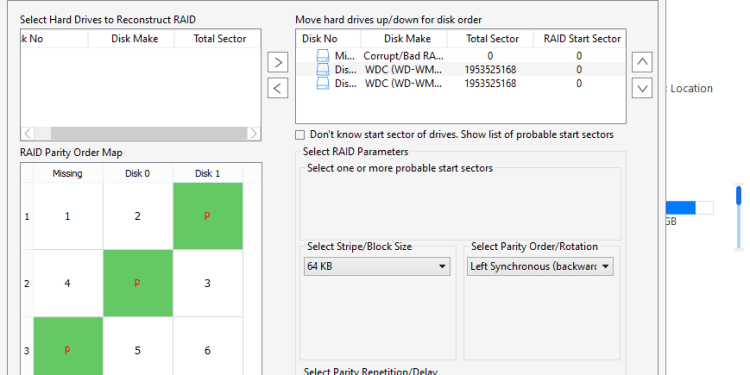Click the Disk 1 column header in parity map
Screen dimensions: 750x375
point(208,174)
